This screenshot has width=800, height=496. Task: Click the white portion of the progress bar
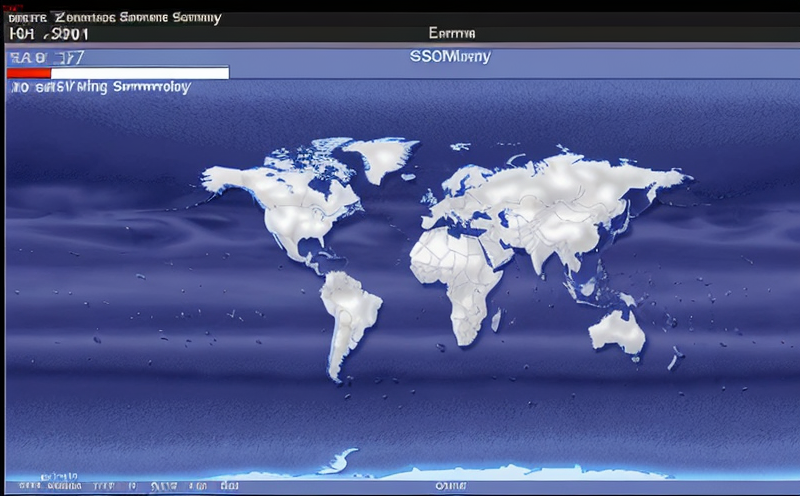(139, 73)
